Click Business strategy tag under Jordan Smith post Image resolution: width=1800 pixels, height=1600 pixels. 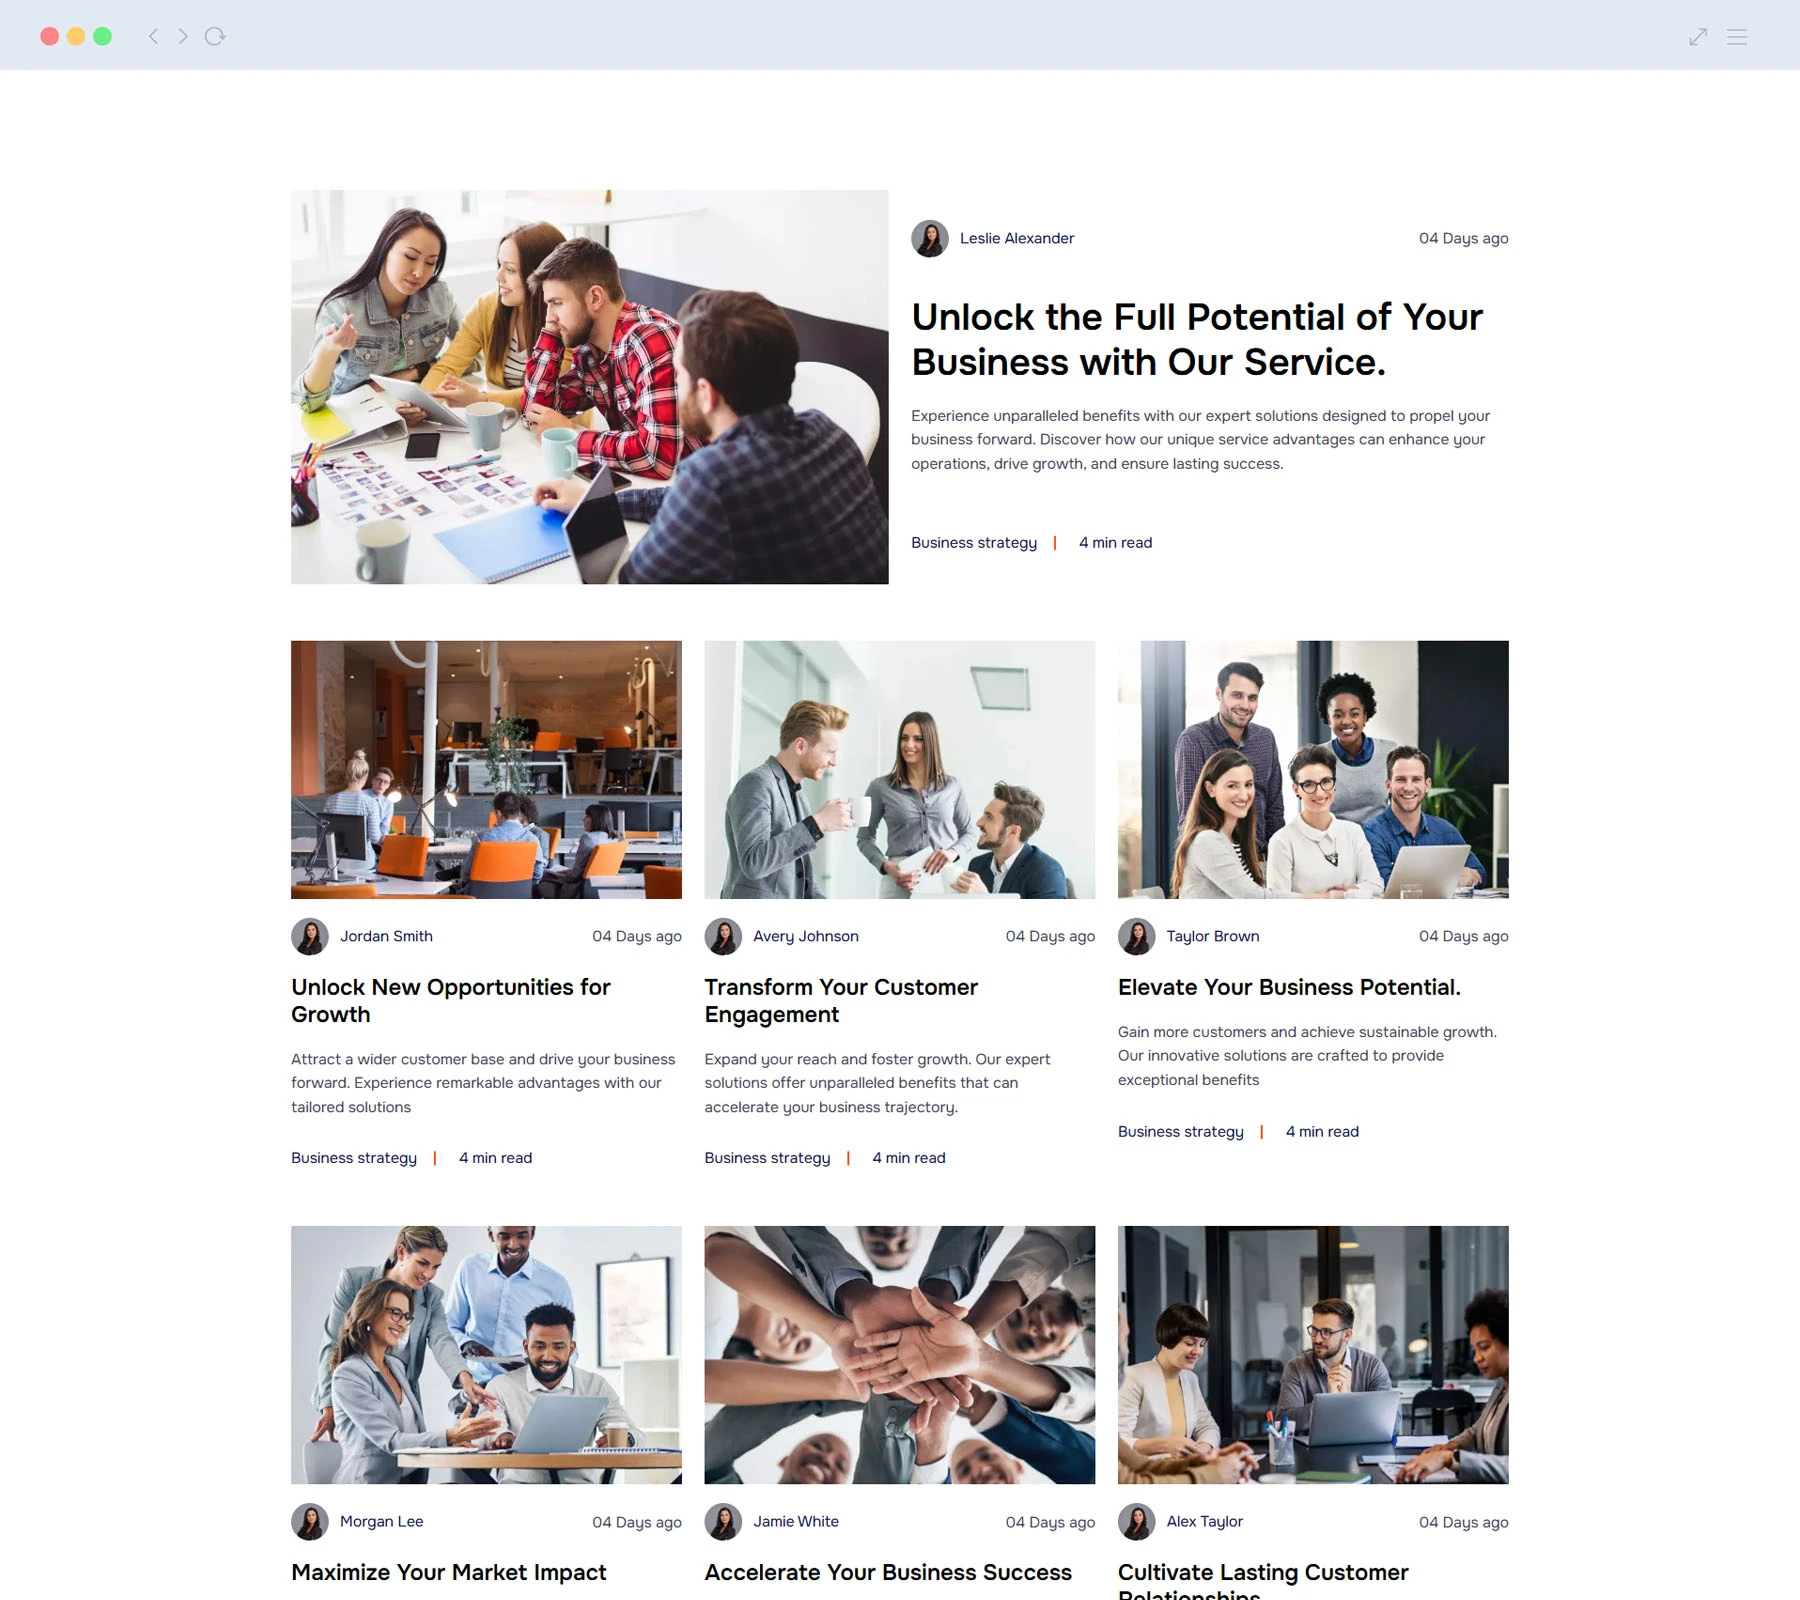click(x=354, y=1158)
